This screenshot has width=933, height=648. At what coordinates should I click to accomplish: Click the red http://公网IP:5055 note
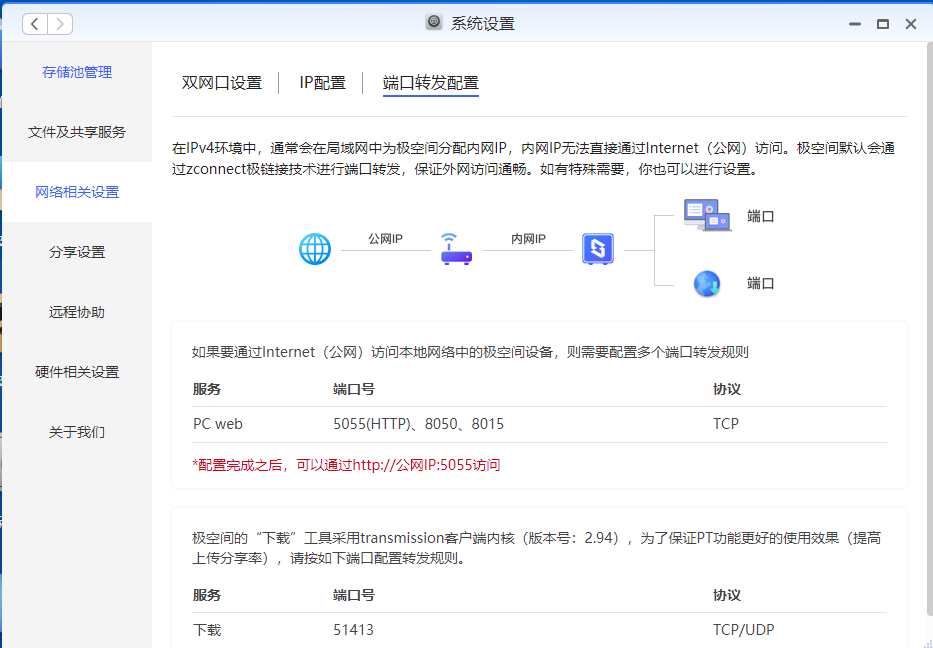(x=346, y=465)
